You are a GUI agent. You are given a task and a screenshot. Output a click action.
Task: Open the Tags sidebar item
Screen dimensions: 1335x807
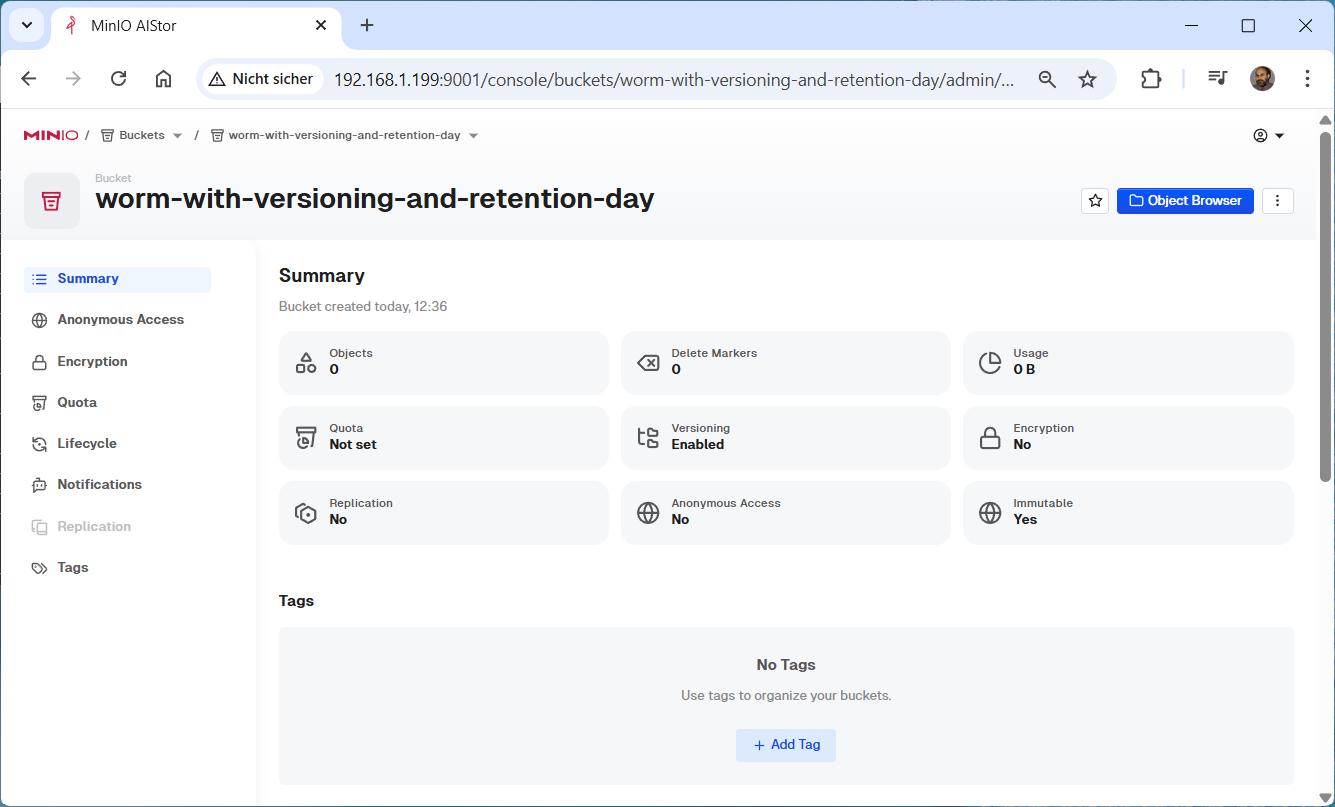(x=73, y=568)
